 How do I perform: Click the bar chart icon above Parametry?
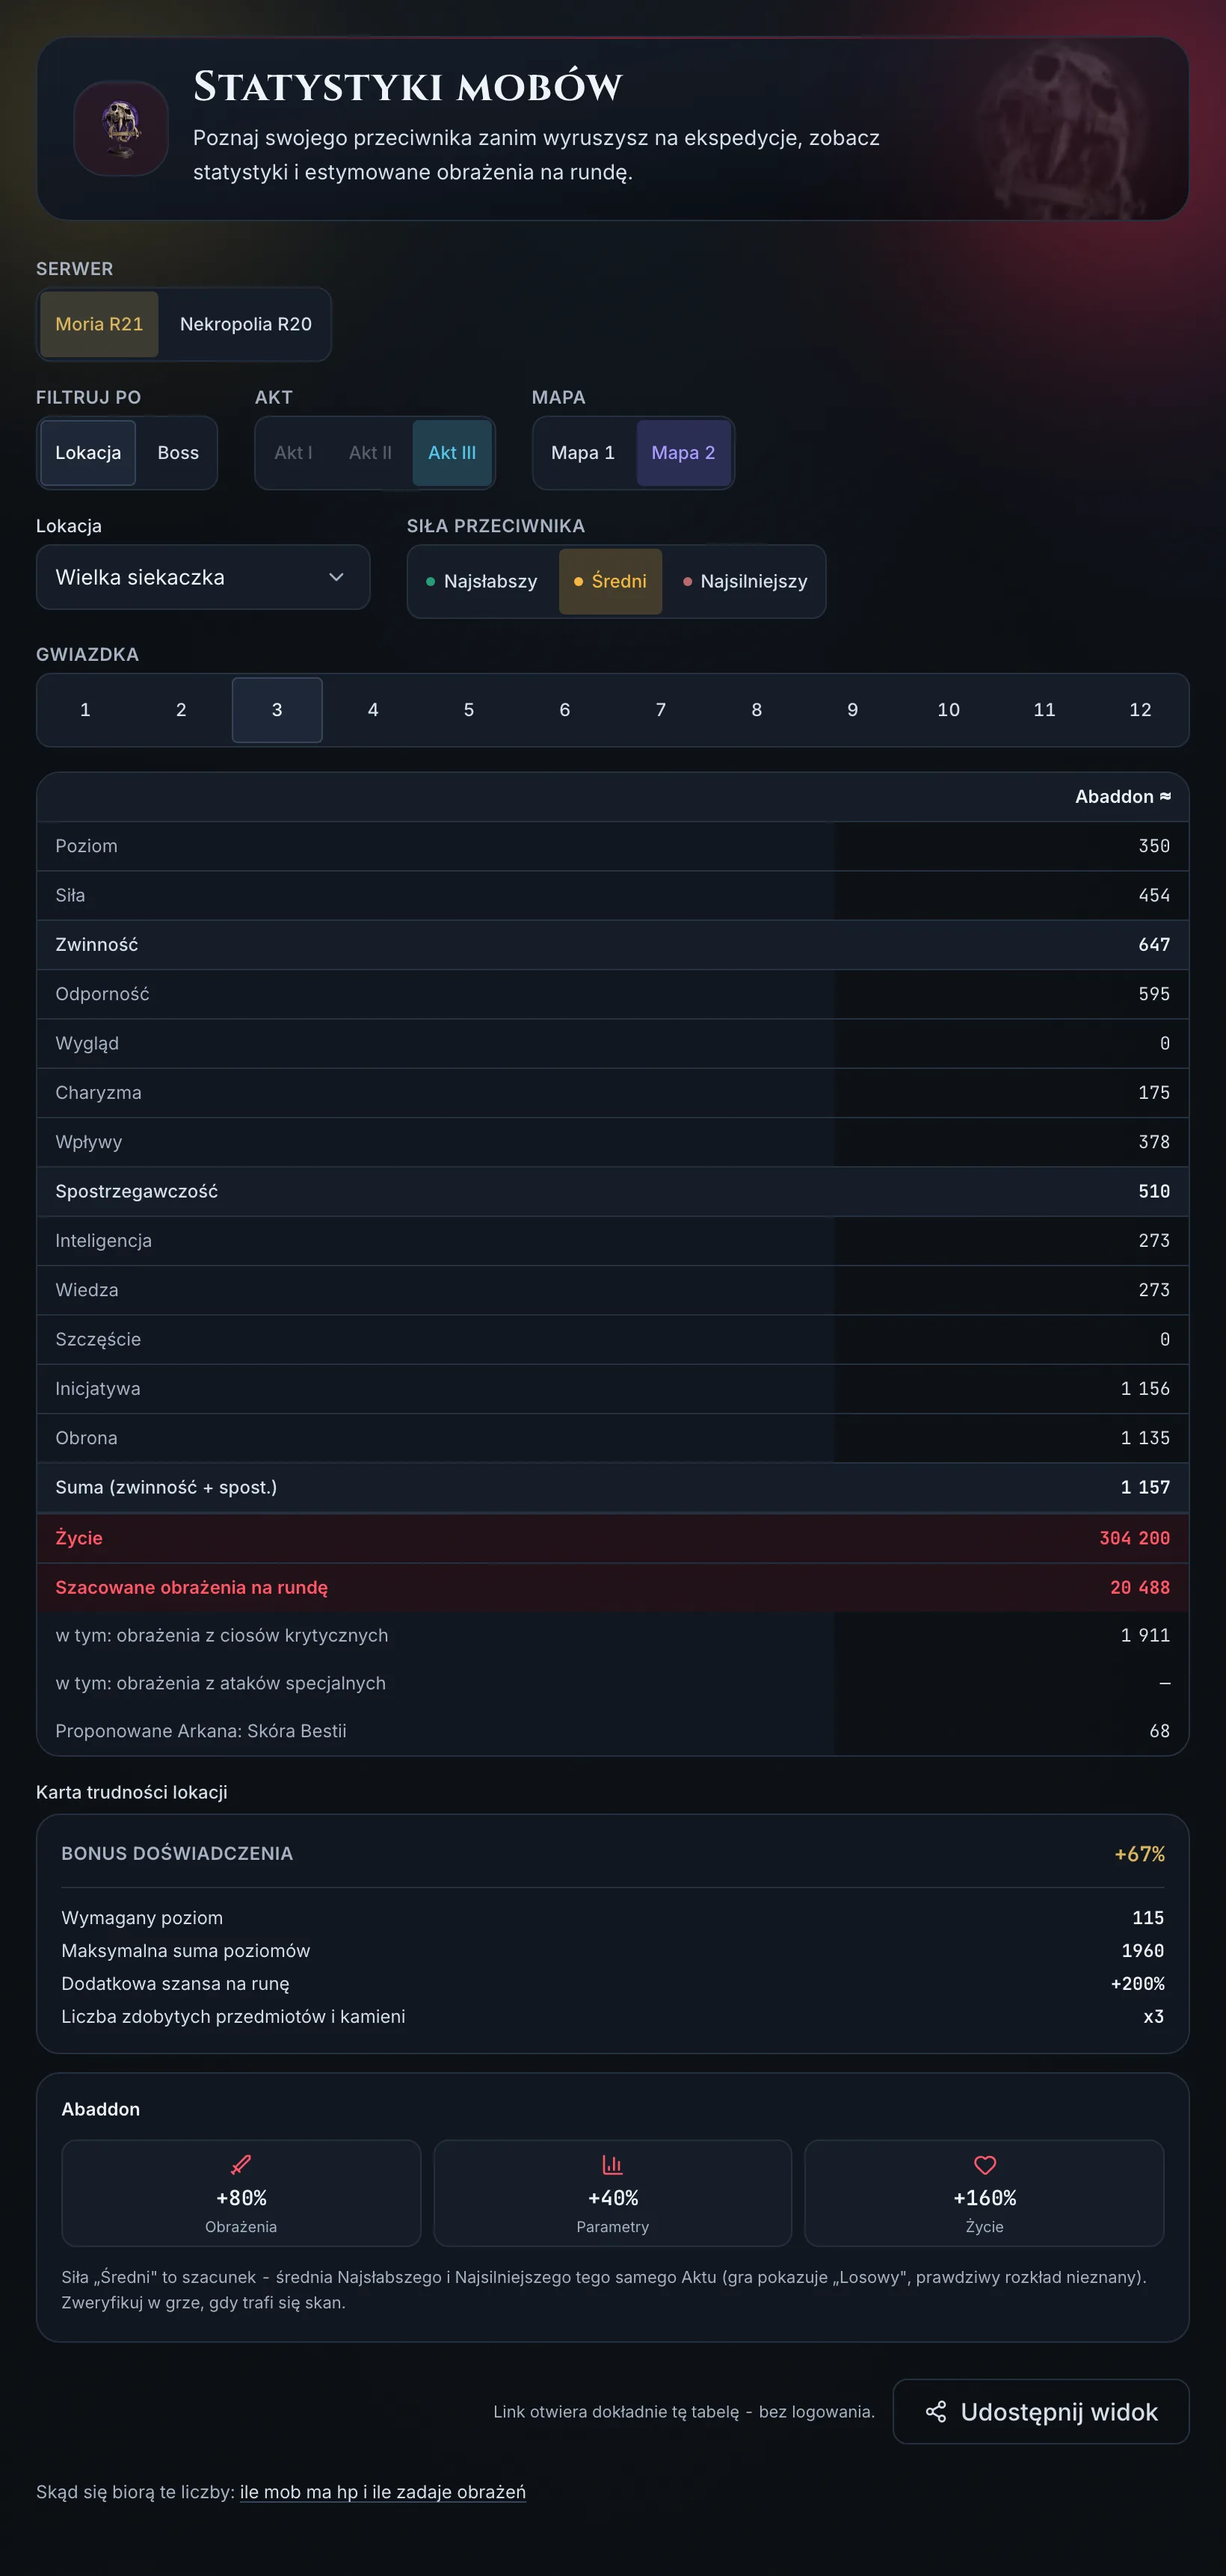coord(613,2165)
